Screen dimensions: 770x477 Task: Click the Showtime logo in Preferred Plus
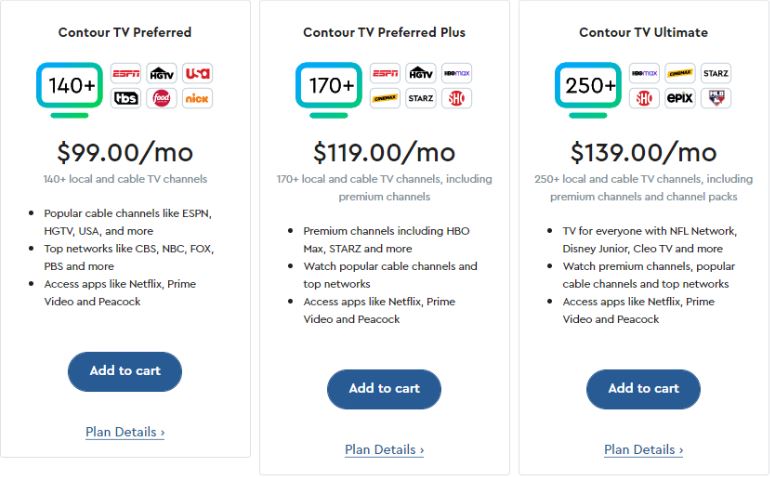click(x=456, y=98)
